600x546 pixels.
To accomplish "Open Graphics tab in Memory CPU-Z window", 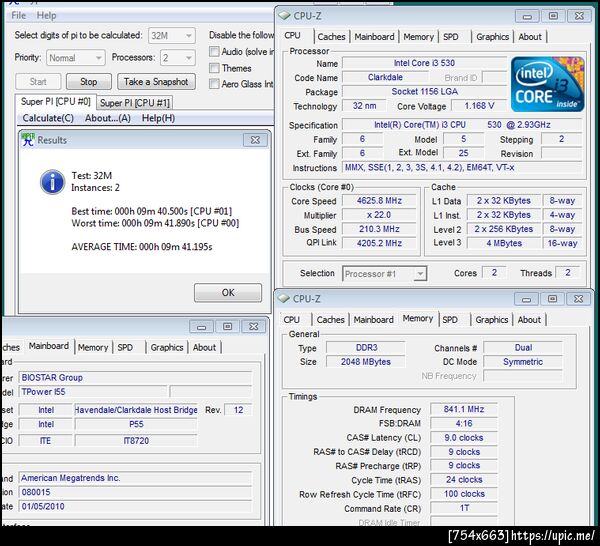I will pyautogui.click(x=492, y=319).
